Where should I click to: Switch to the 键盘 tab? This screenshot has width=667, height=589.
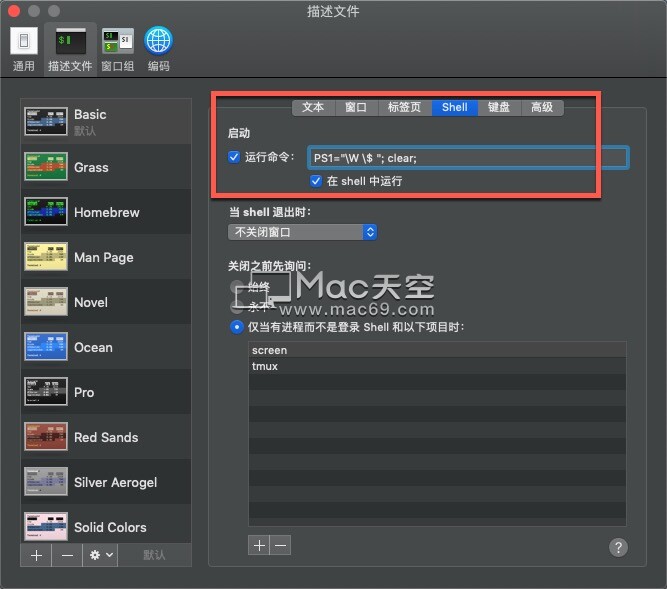coord(499,107)
